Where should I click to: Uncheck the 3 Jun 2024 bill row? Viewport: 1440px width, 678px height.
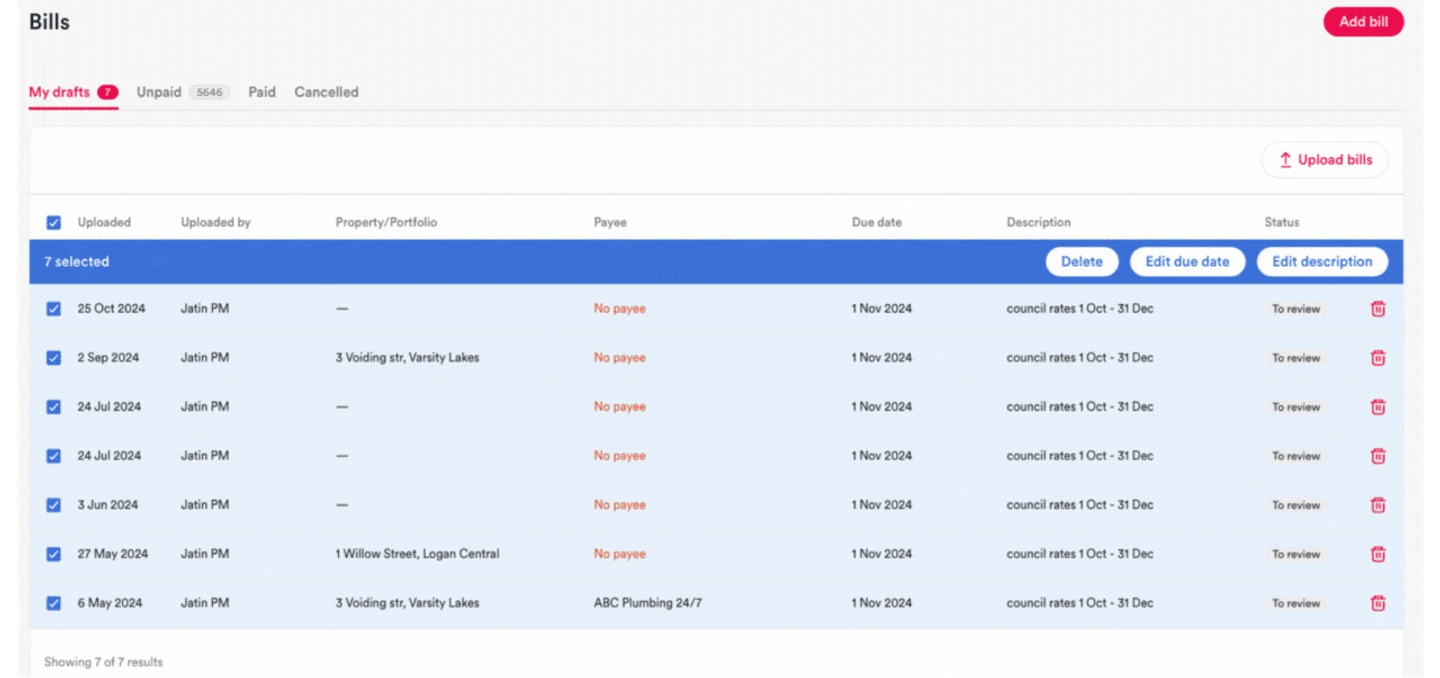coord(54,505)
